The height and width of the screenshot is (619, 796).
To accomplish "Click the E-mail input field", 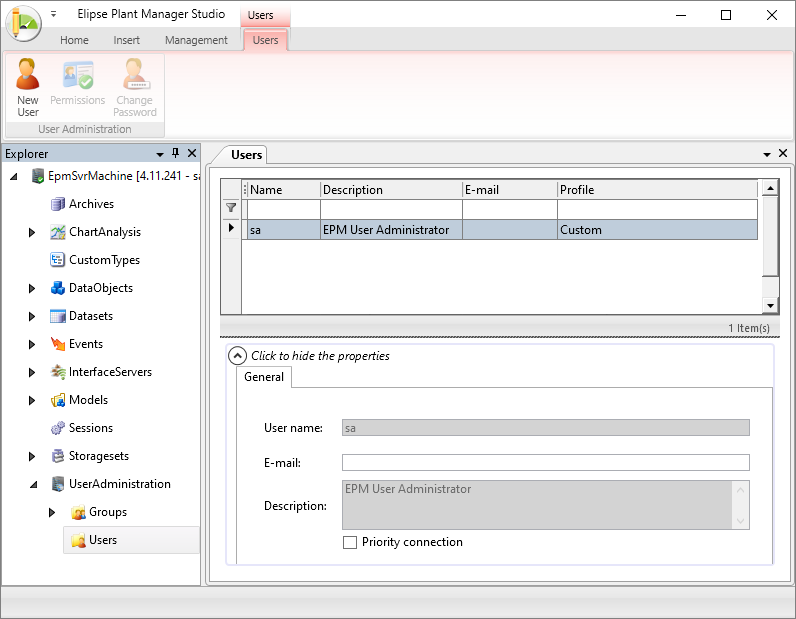I will (546, 463).
